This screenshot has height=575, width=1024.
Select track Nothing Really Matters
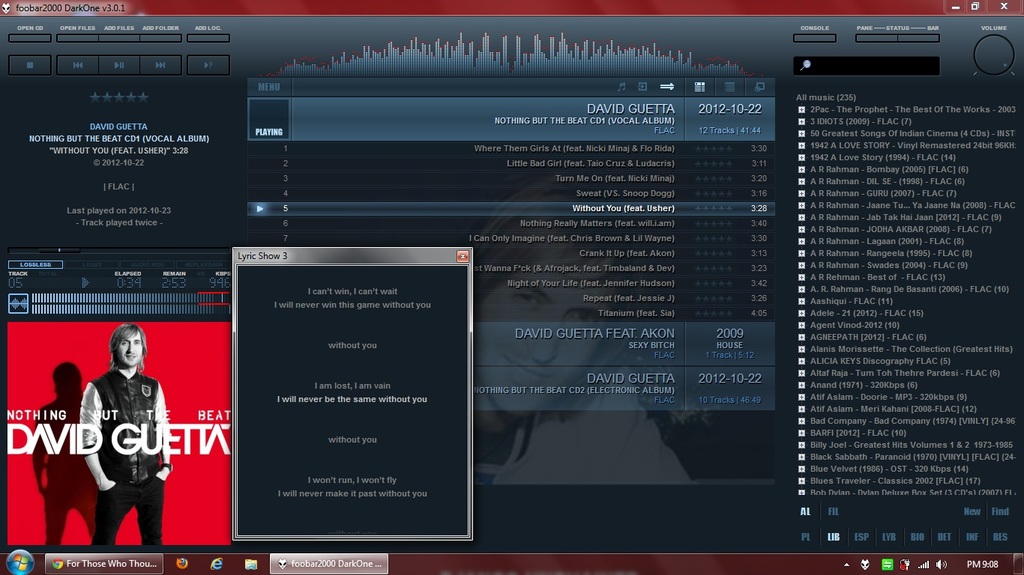(x=511, y=223)
